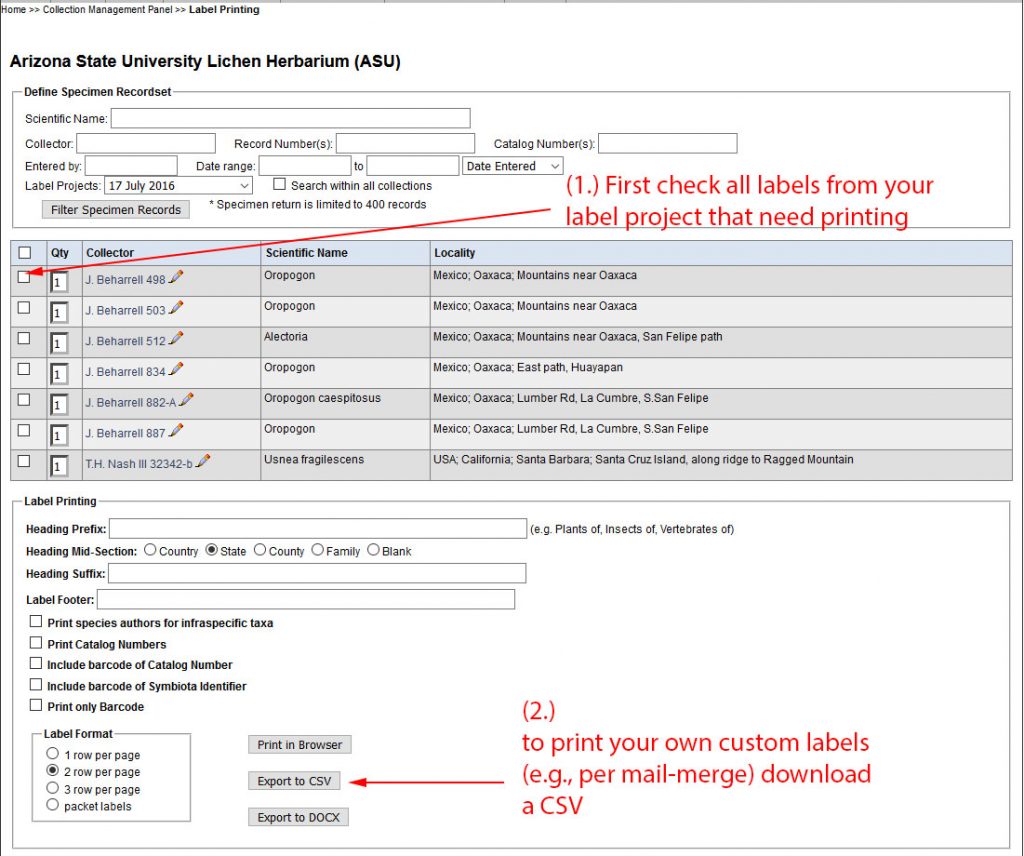Select Blank for Heading Mid-Section

click(x=374, y=550)
